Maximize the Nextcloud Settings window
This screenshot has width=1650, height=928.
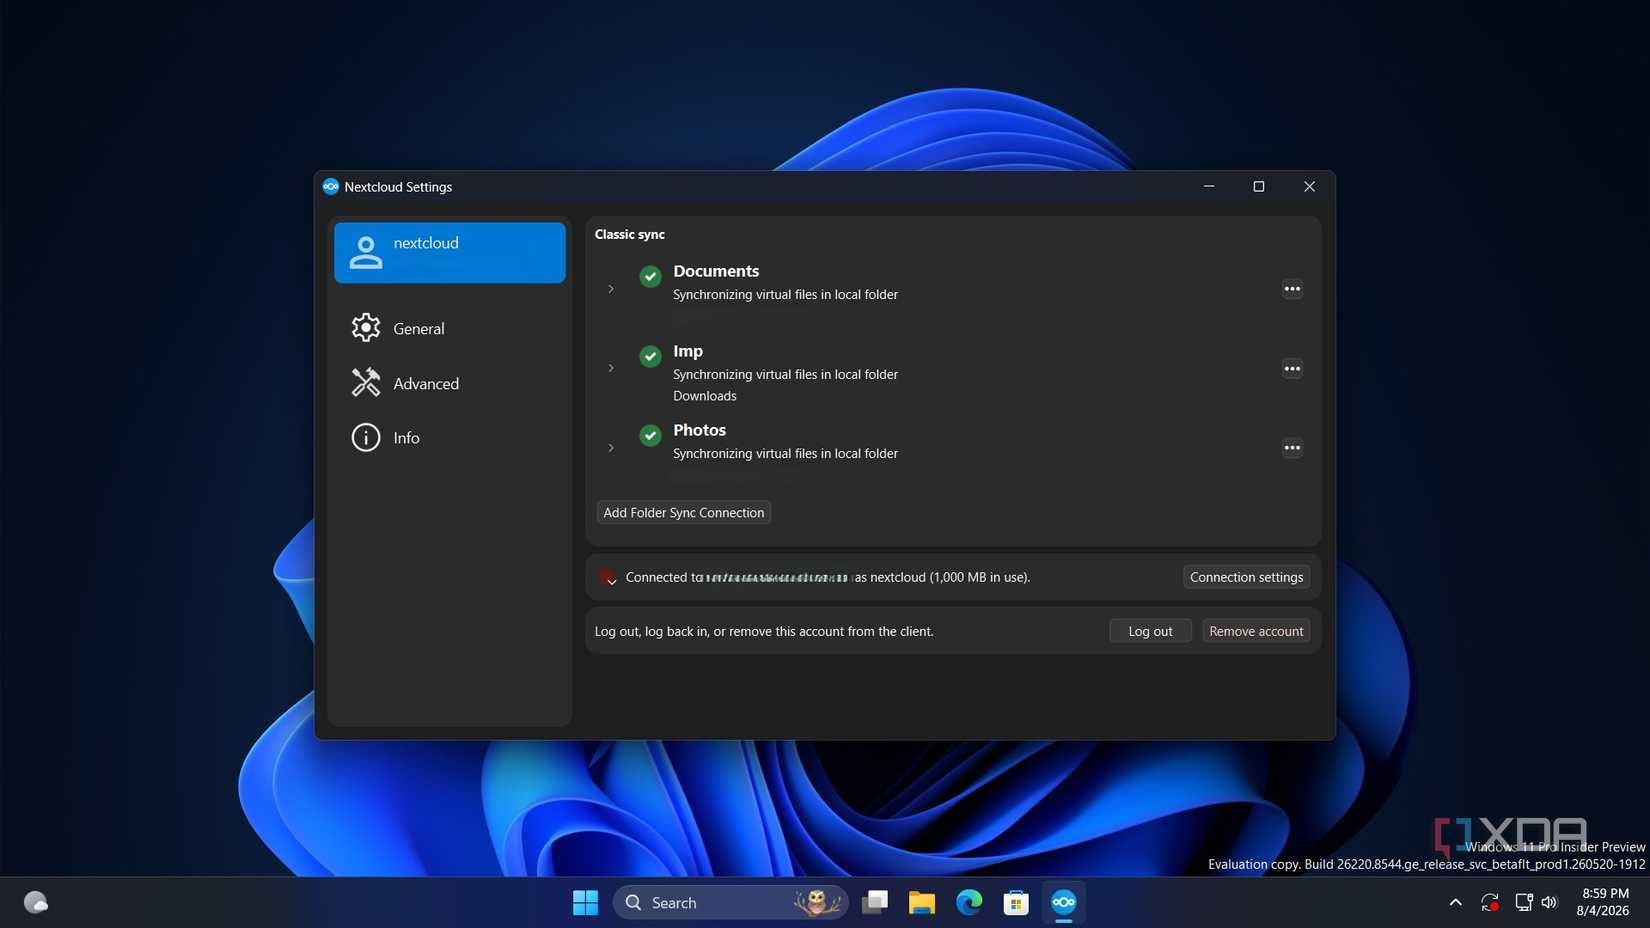click(x=1259, y=186)
